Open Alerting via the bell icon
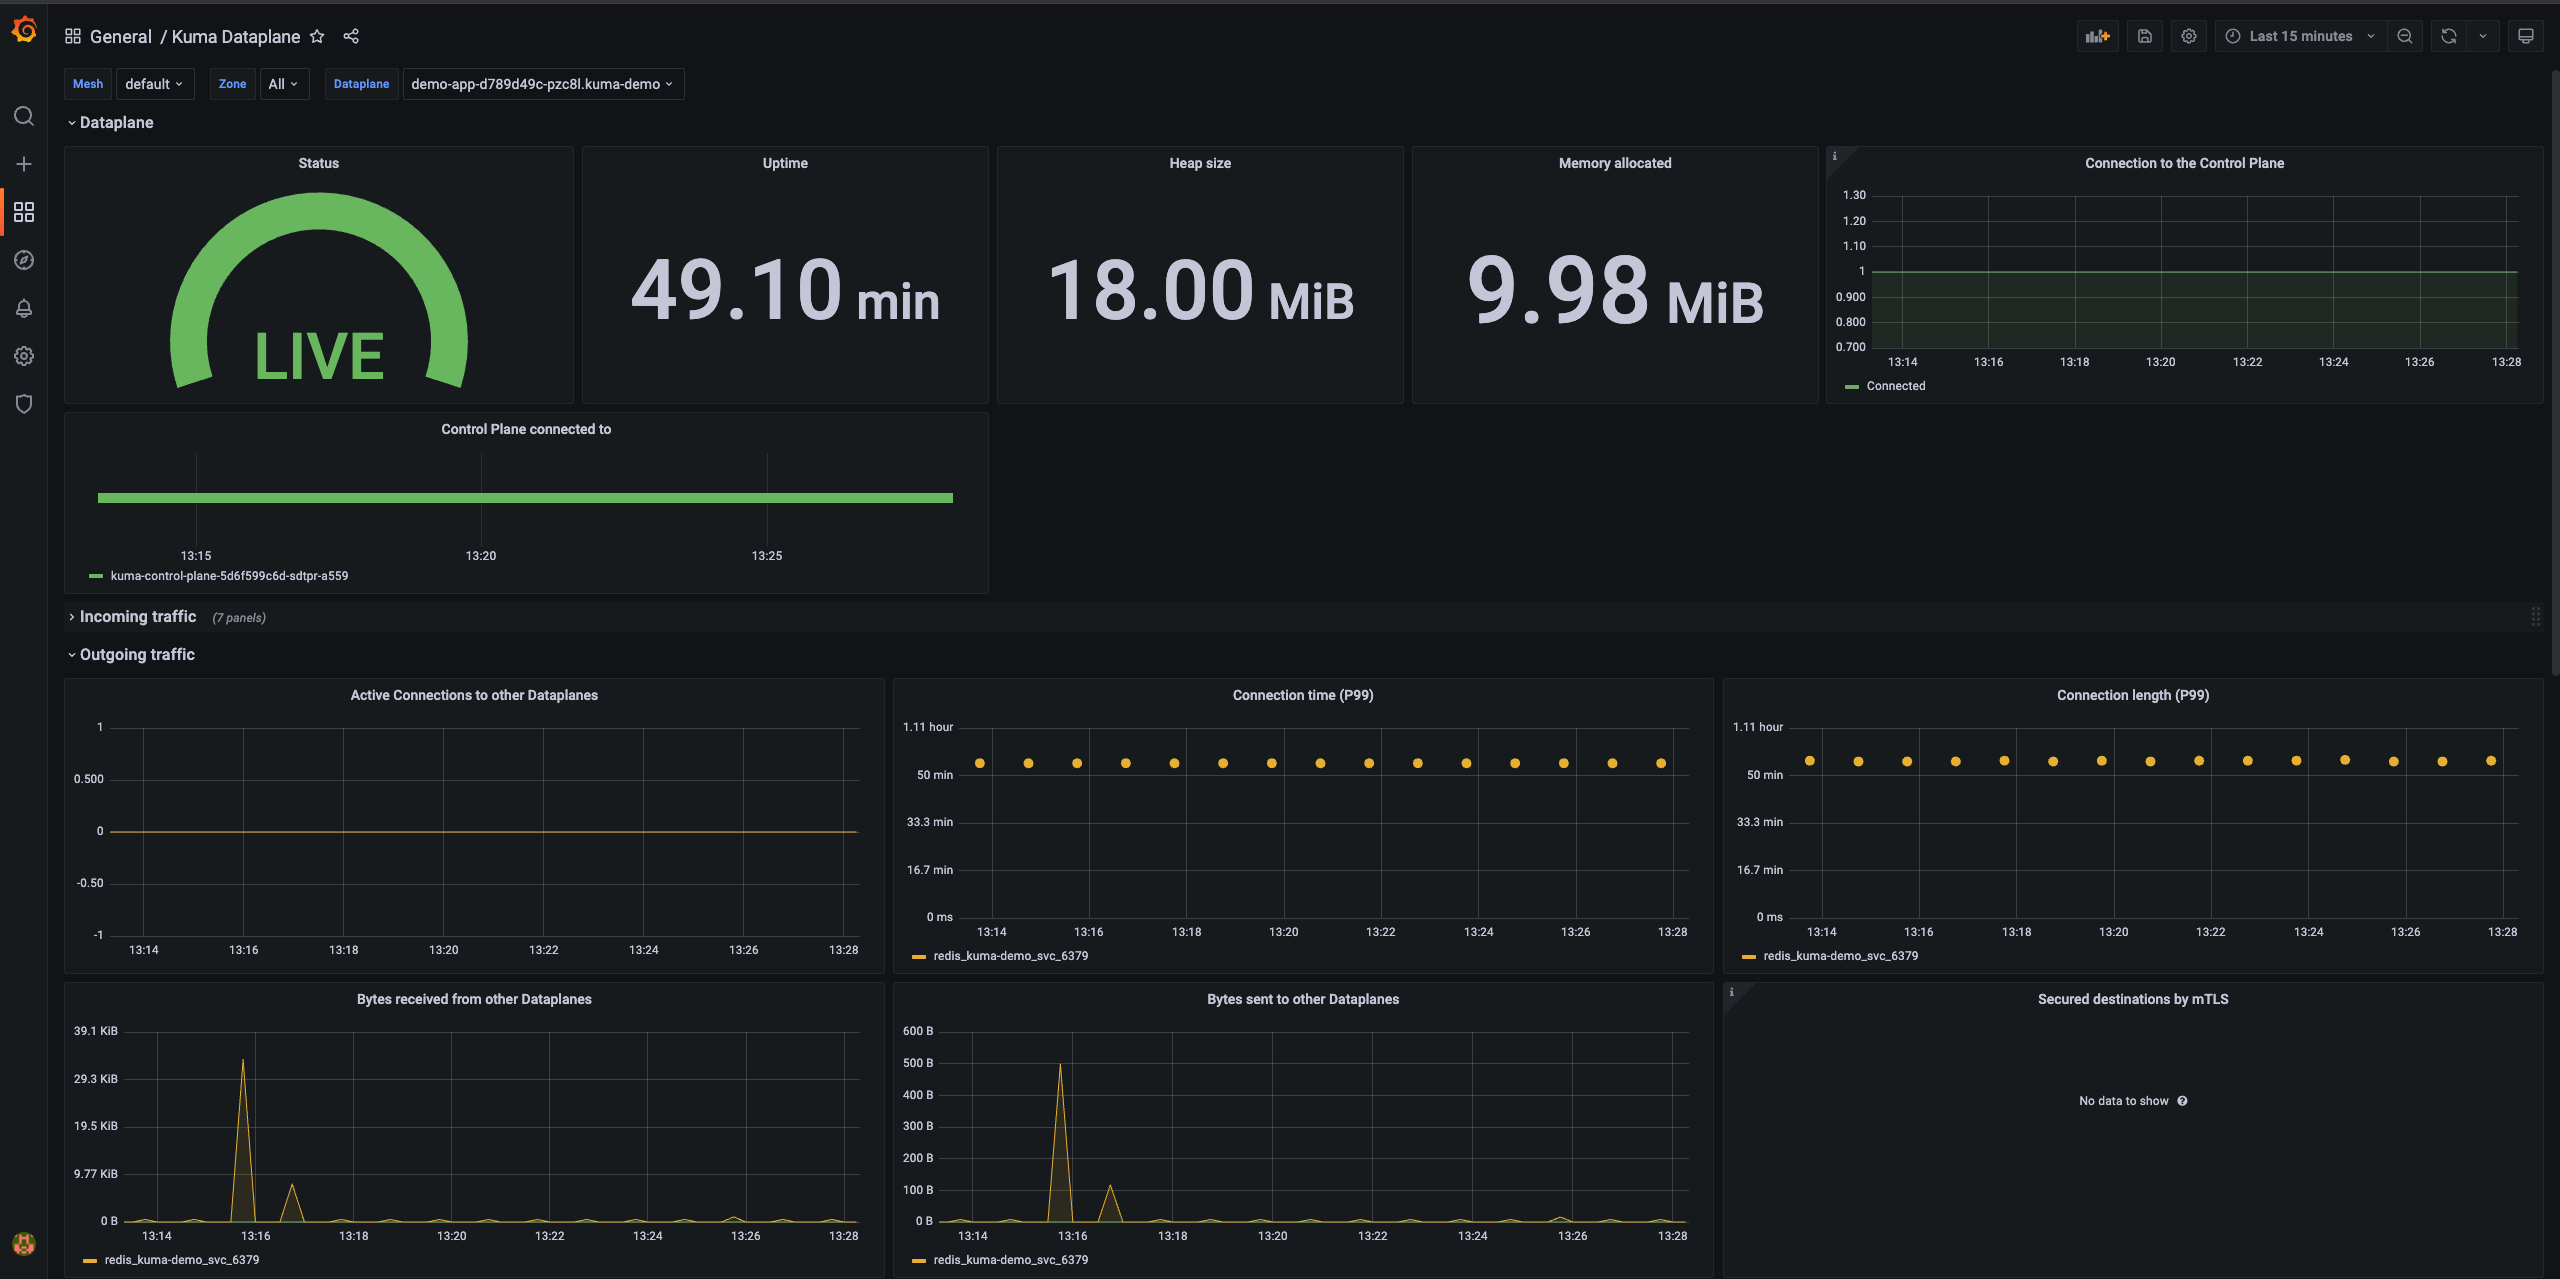 (x=24, y=308)
